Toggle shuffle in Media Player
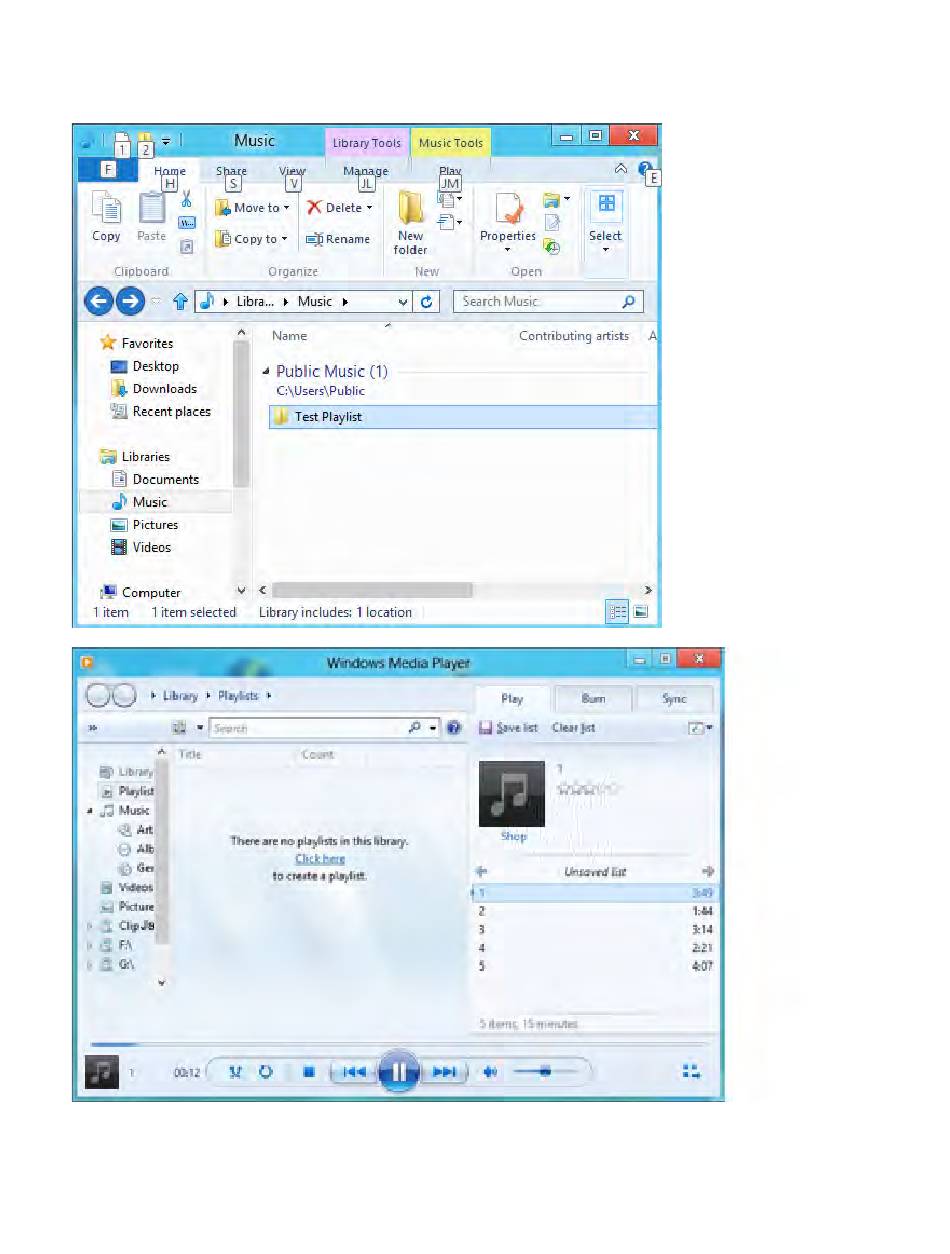950x1254 pixels. tap(236, 1072)
